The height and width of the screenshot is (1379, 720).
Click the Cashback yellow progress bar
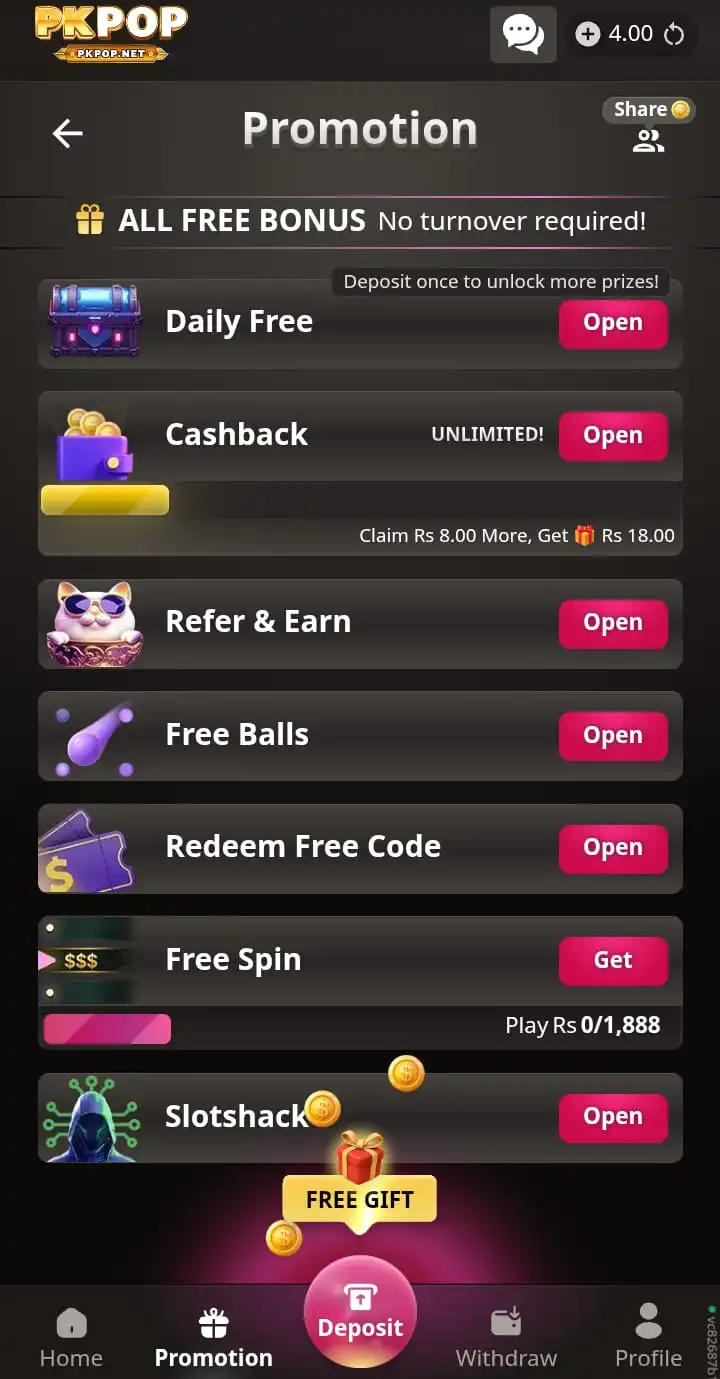point(105,500)
